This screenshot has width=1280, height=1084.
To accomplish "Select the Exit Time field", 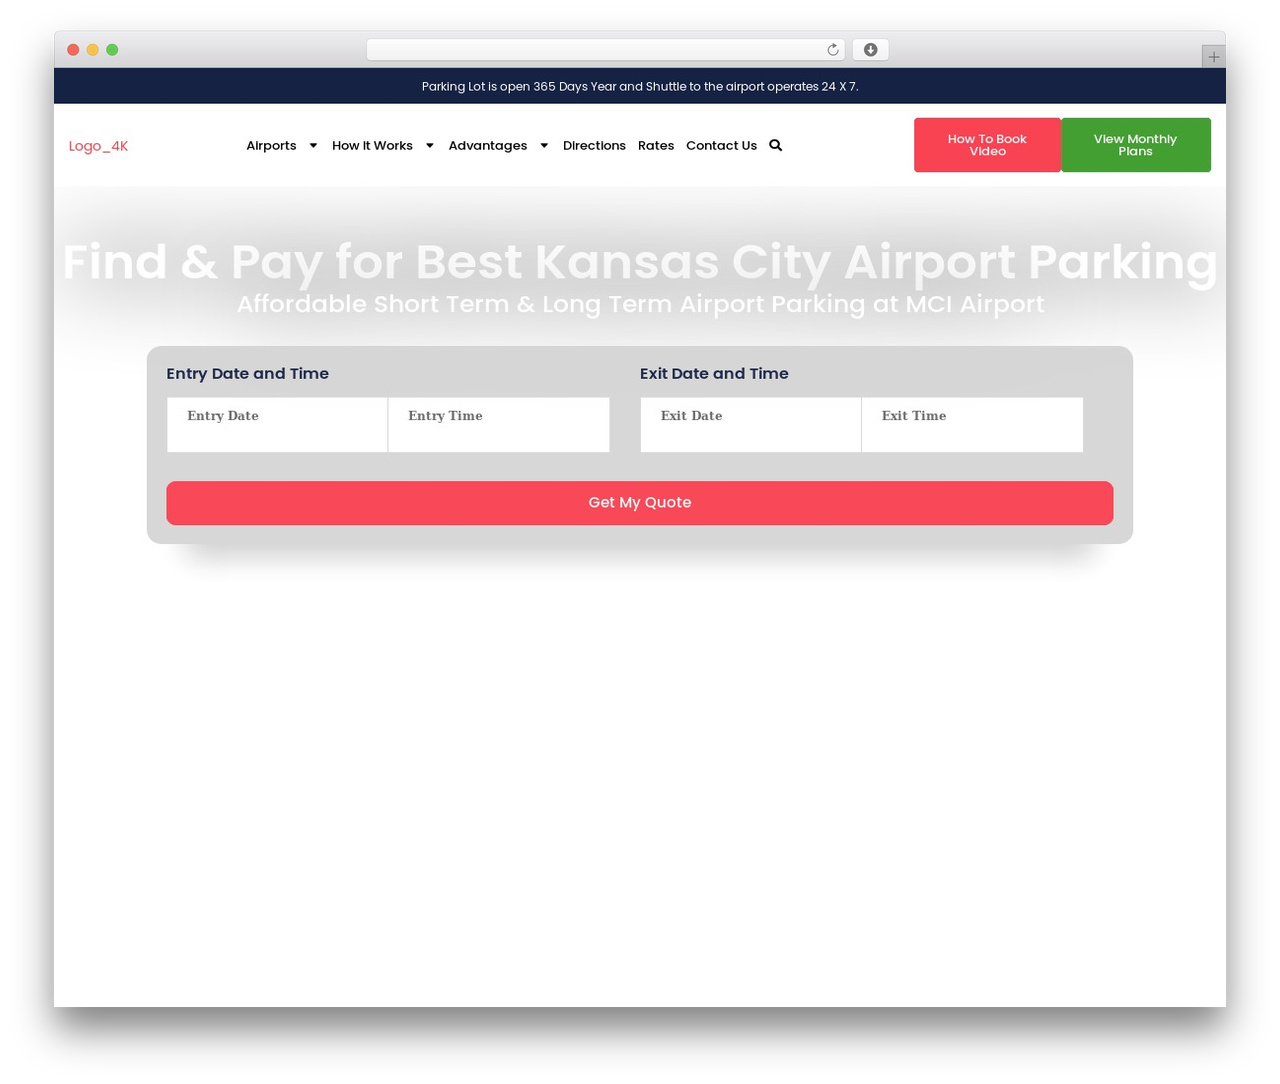I will (x=972, y=425).
